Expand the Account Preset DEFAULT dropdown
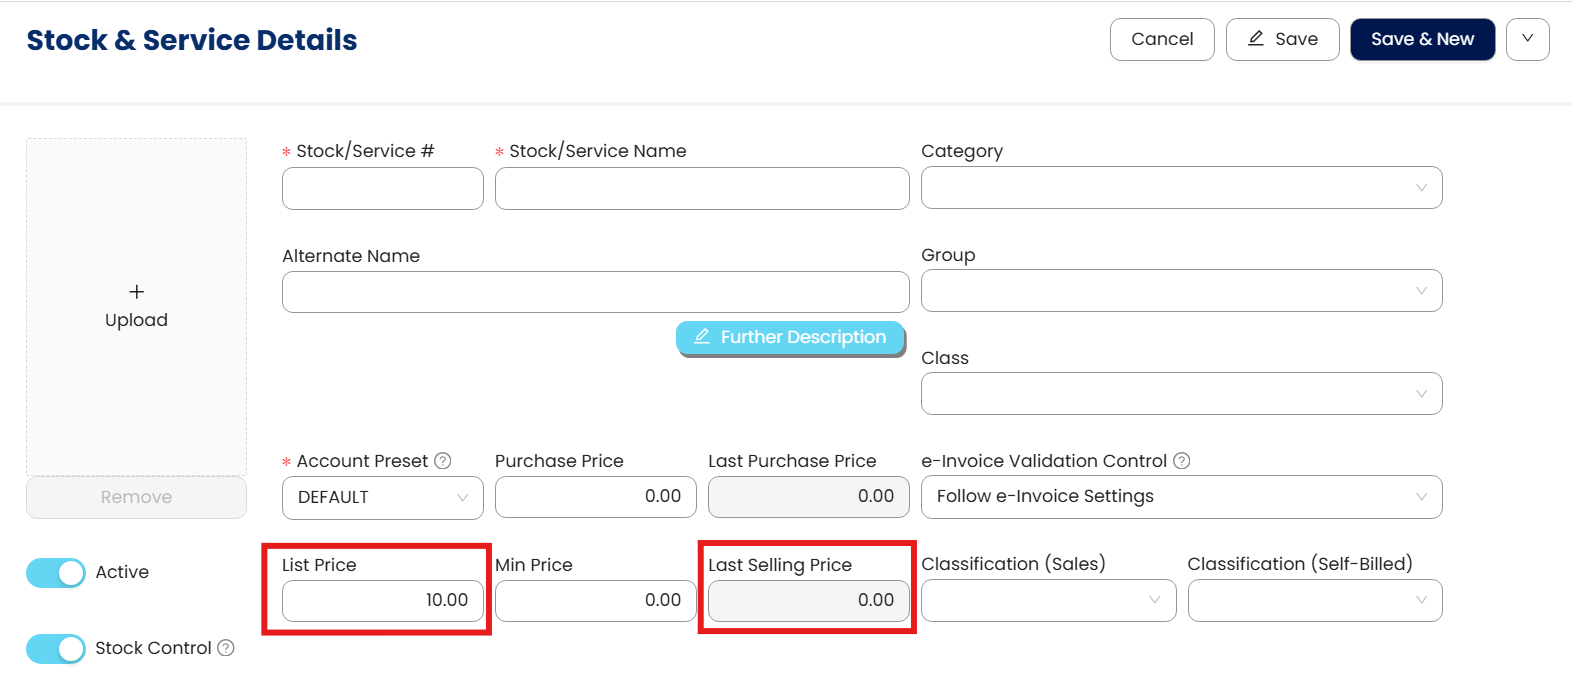 tap(383, 498)
